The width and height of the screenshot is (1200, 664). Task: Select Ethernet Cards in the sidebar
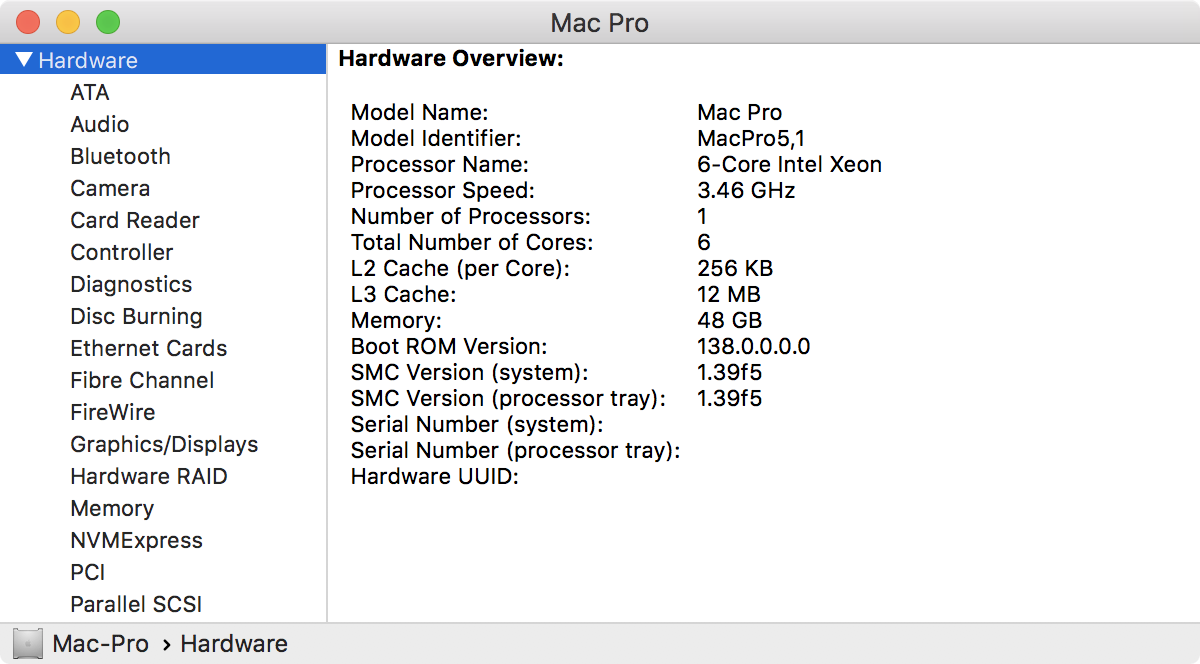click(149, 348)
